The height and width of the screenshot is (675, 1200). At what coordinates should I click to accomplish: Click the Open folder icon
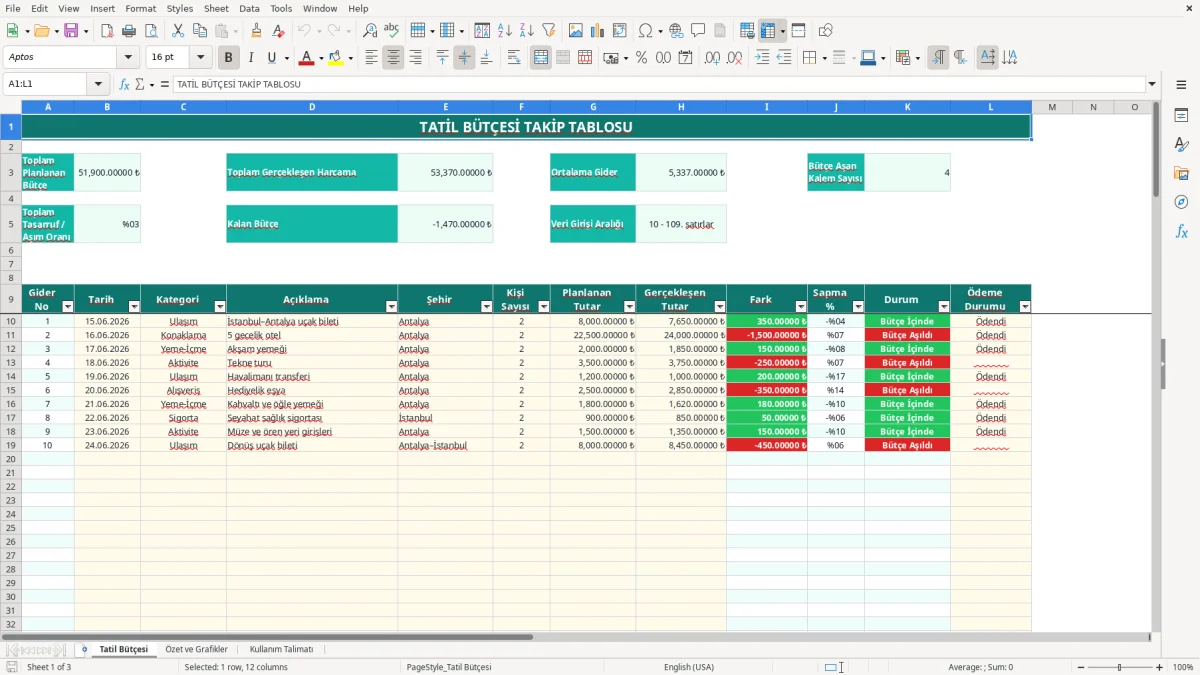pos(41,31)
